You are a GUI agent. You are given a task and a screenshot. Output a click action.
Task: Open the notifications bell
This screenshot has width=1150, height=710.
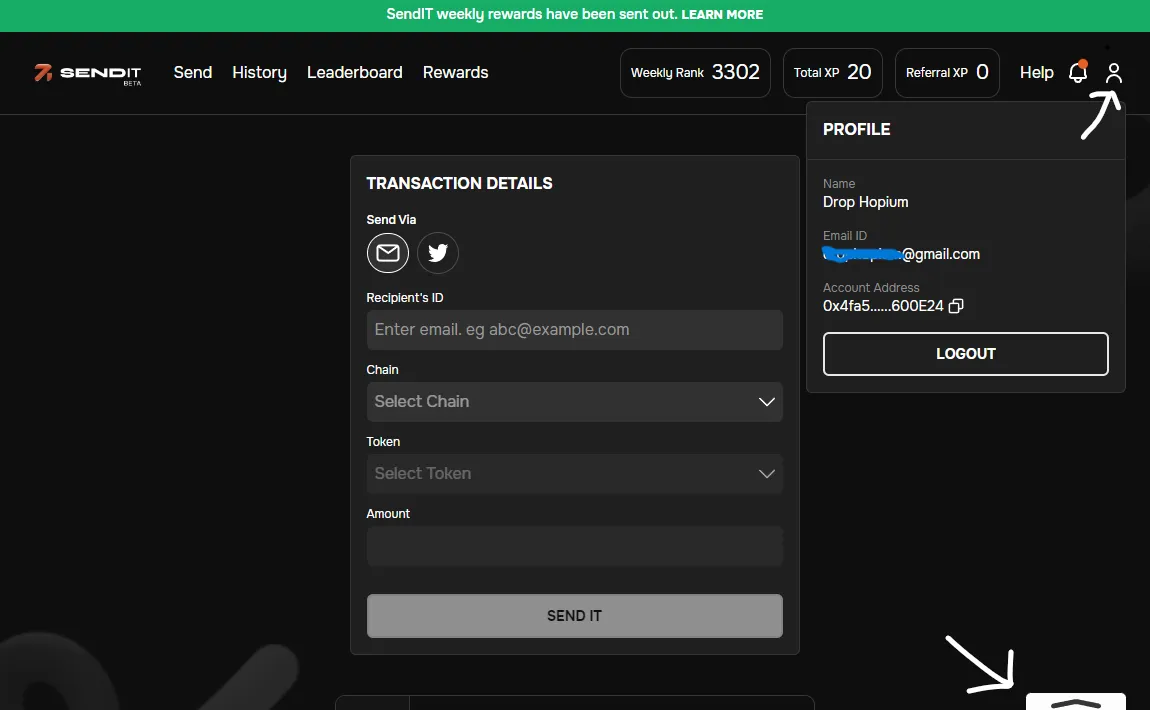[1077, 72]
